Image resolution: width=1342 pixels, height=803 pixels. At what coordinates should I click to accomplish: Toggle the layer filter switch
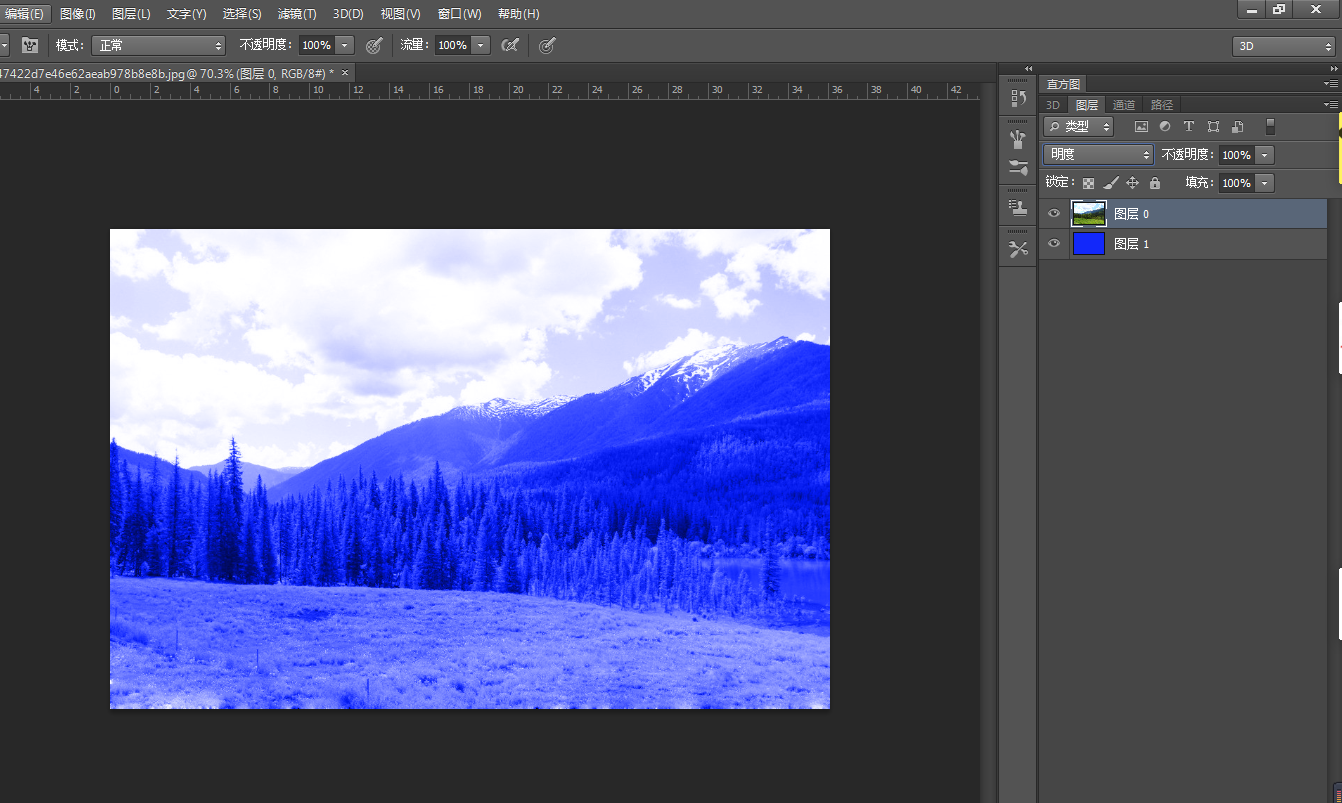coord(1270,127)
